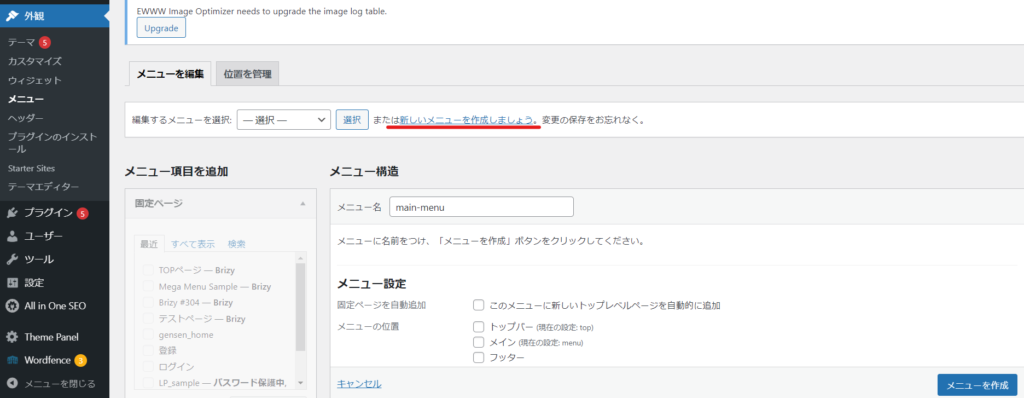Collapse the 固定ページ panel arrow
This screenshot has height=398, width=1024.
[302, 204]
